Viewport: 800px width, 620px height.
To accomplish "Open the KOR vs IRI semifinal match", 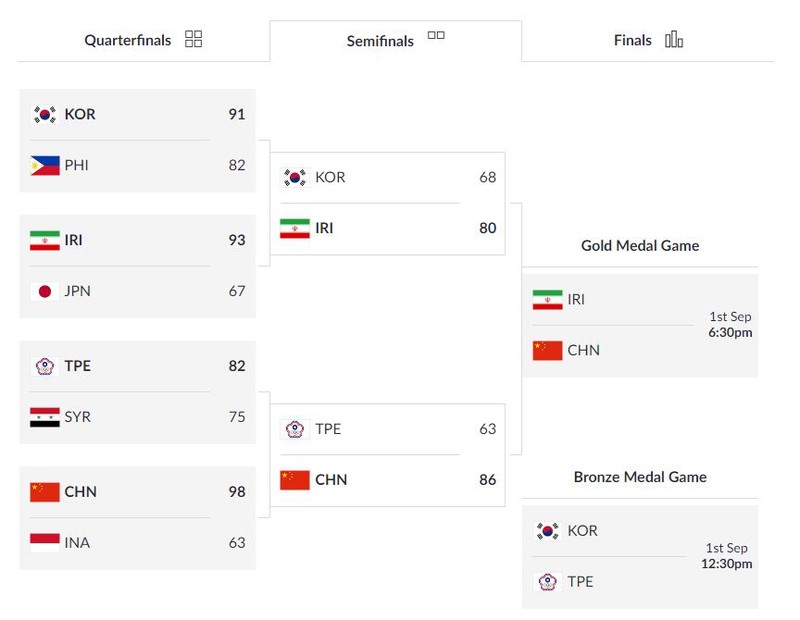I will (x=387, y=203).
